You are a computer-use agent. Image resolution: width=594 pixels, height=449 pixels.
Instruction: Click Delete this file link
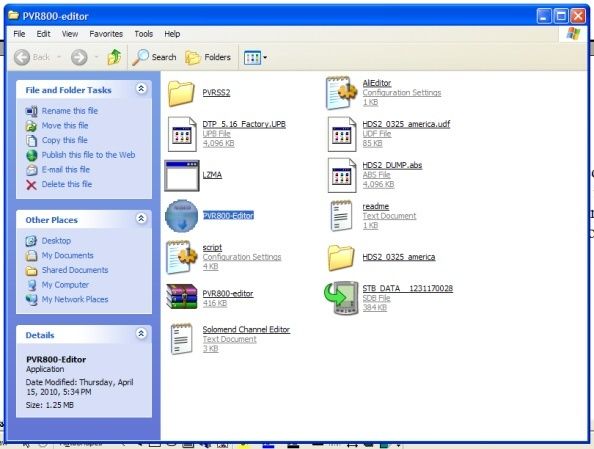[67, 184]
